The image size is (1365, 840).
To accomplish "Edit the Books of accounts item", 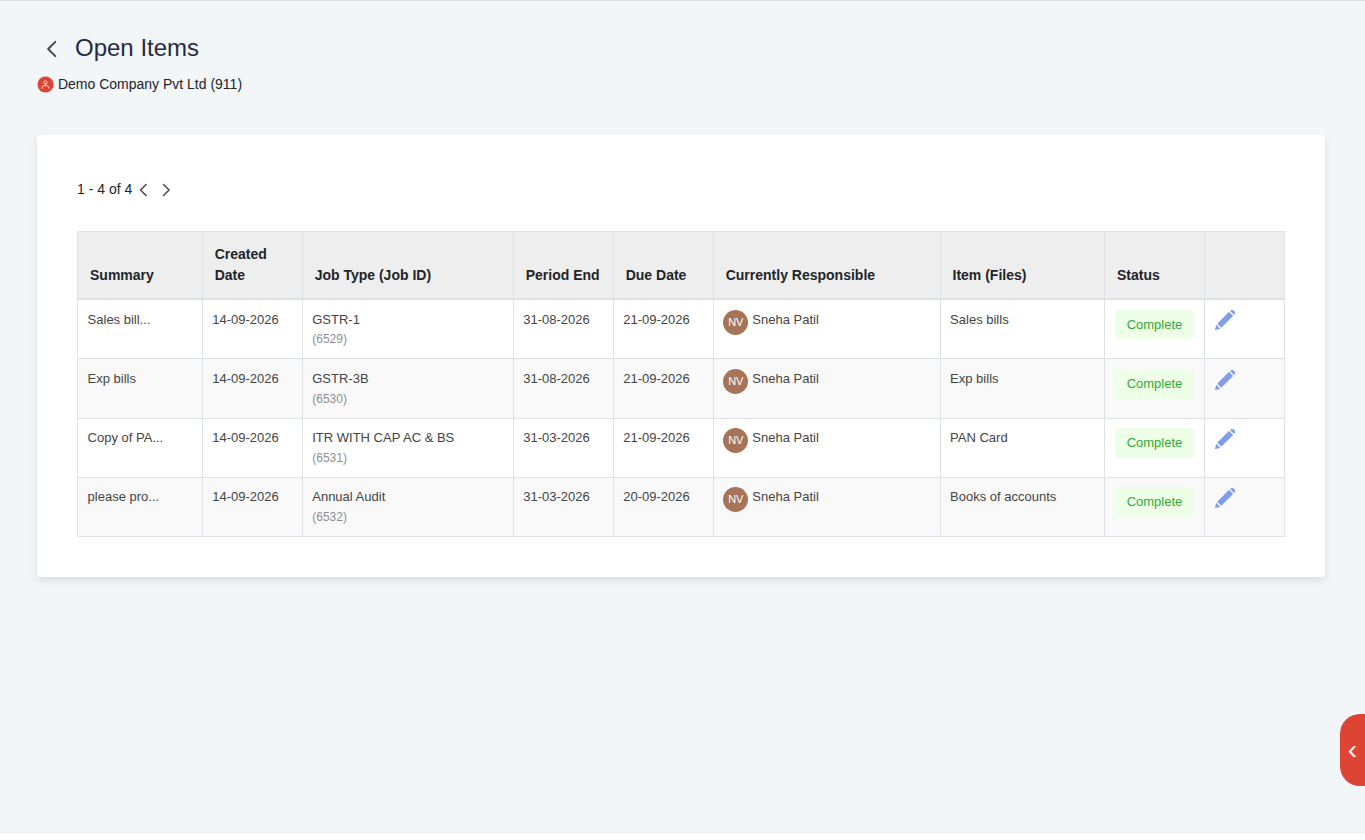I will pos(1225,498).
